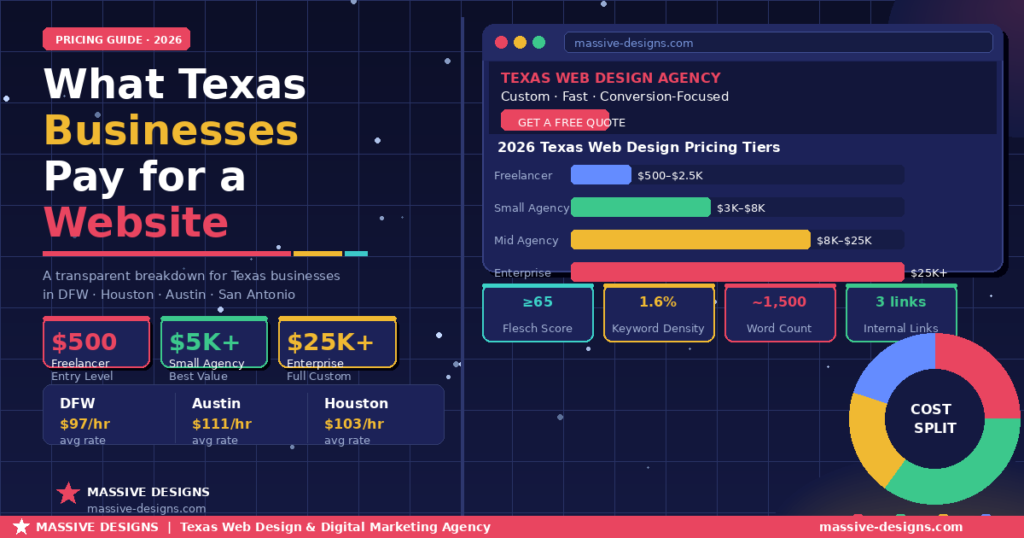Click 'Custom · Fast · Conversion-Focused' tagline

point(615,96)
